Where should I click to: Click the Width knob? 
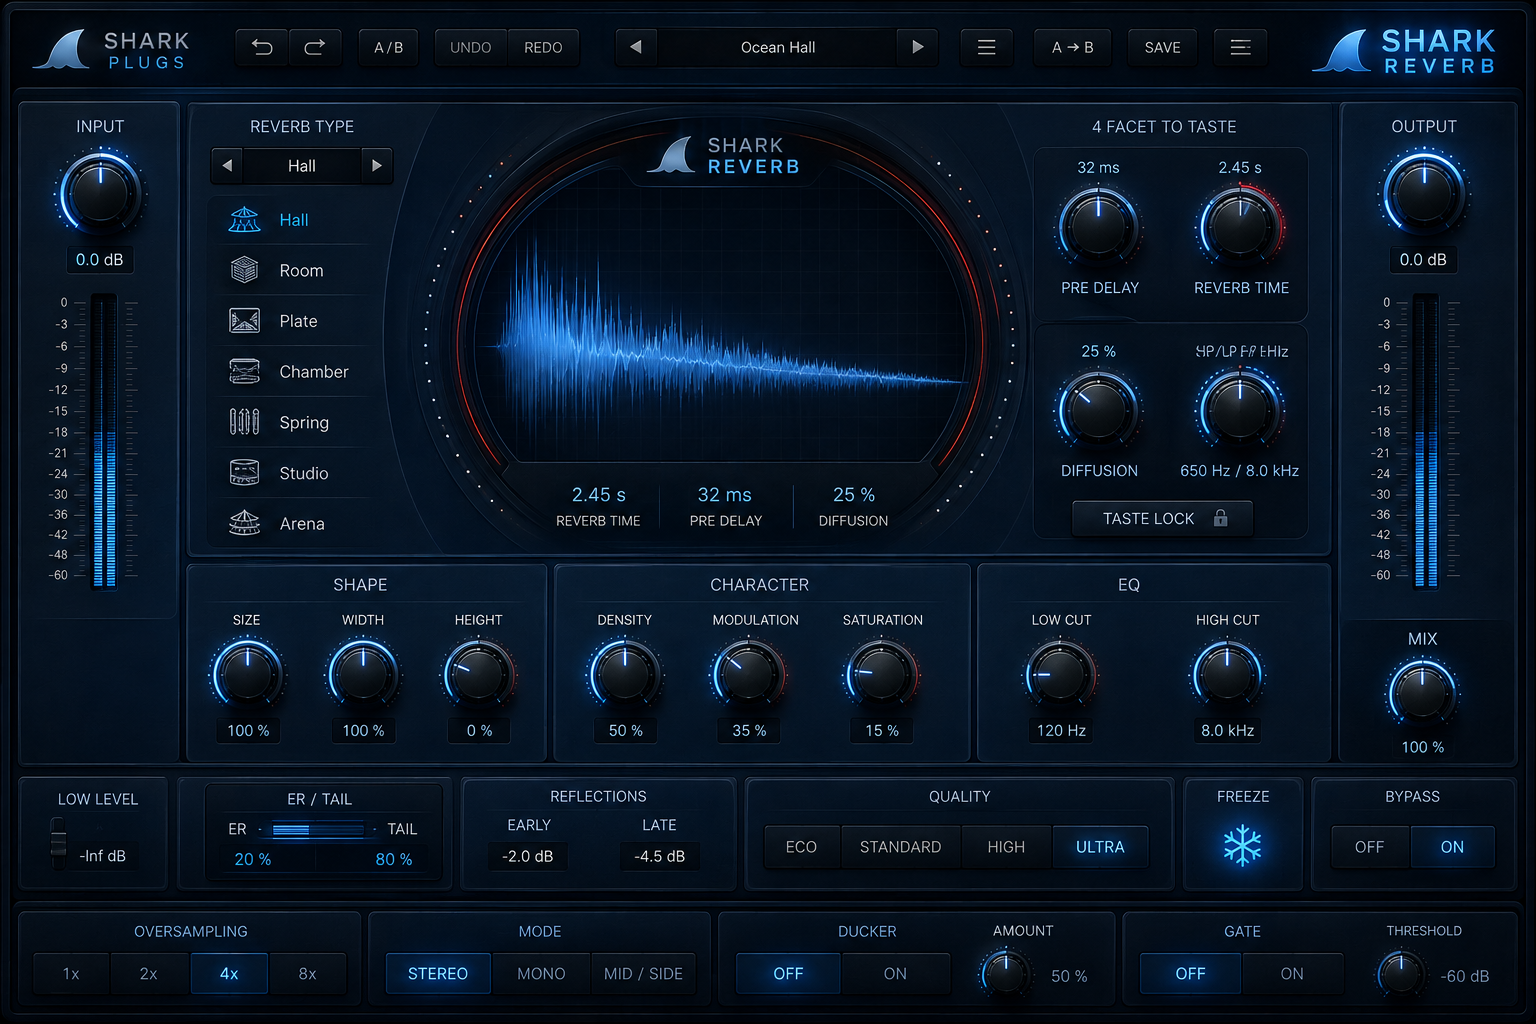pos(363,675)
